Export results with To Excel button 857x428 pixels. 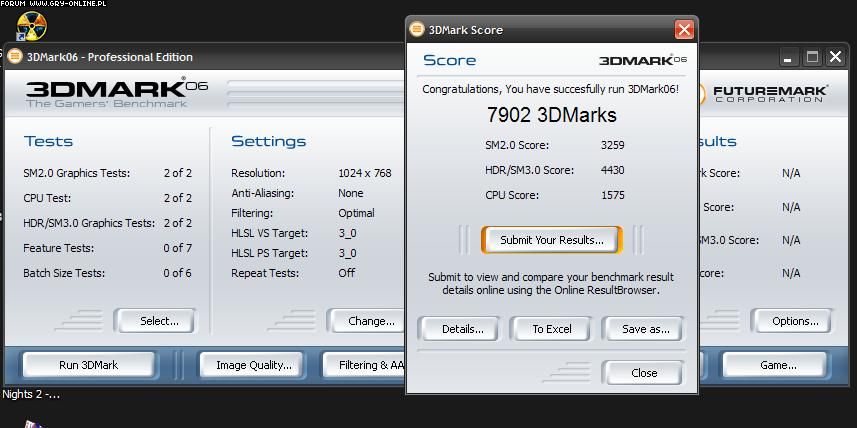[551, 329]
